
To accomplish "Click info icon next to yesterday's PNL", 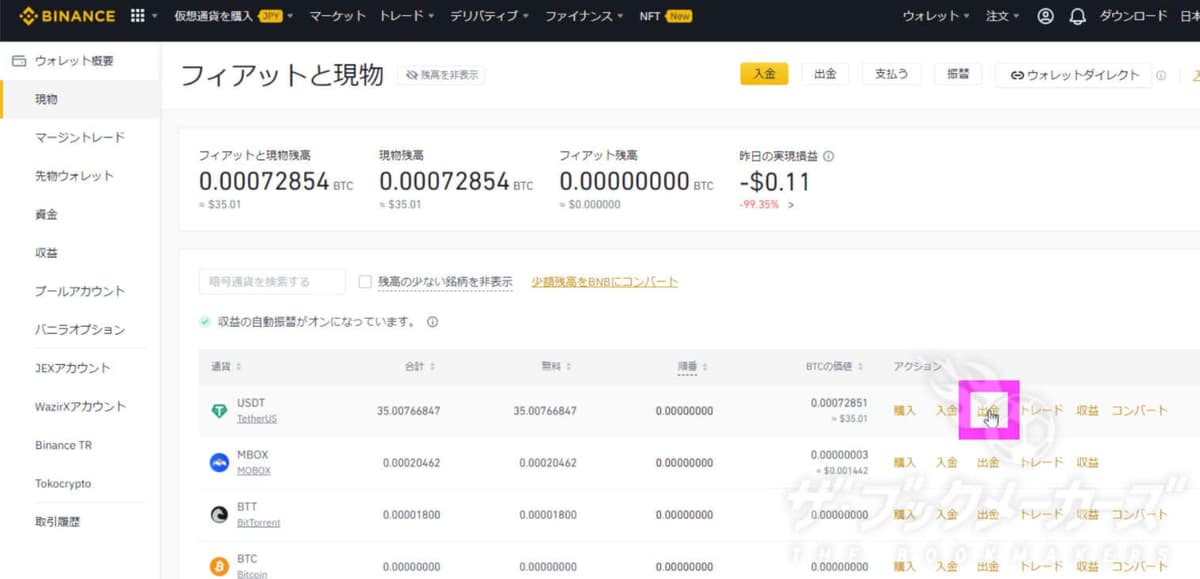I will (829, 156).
